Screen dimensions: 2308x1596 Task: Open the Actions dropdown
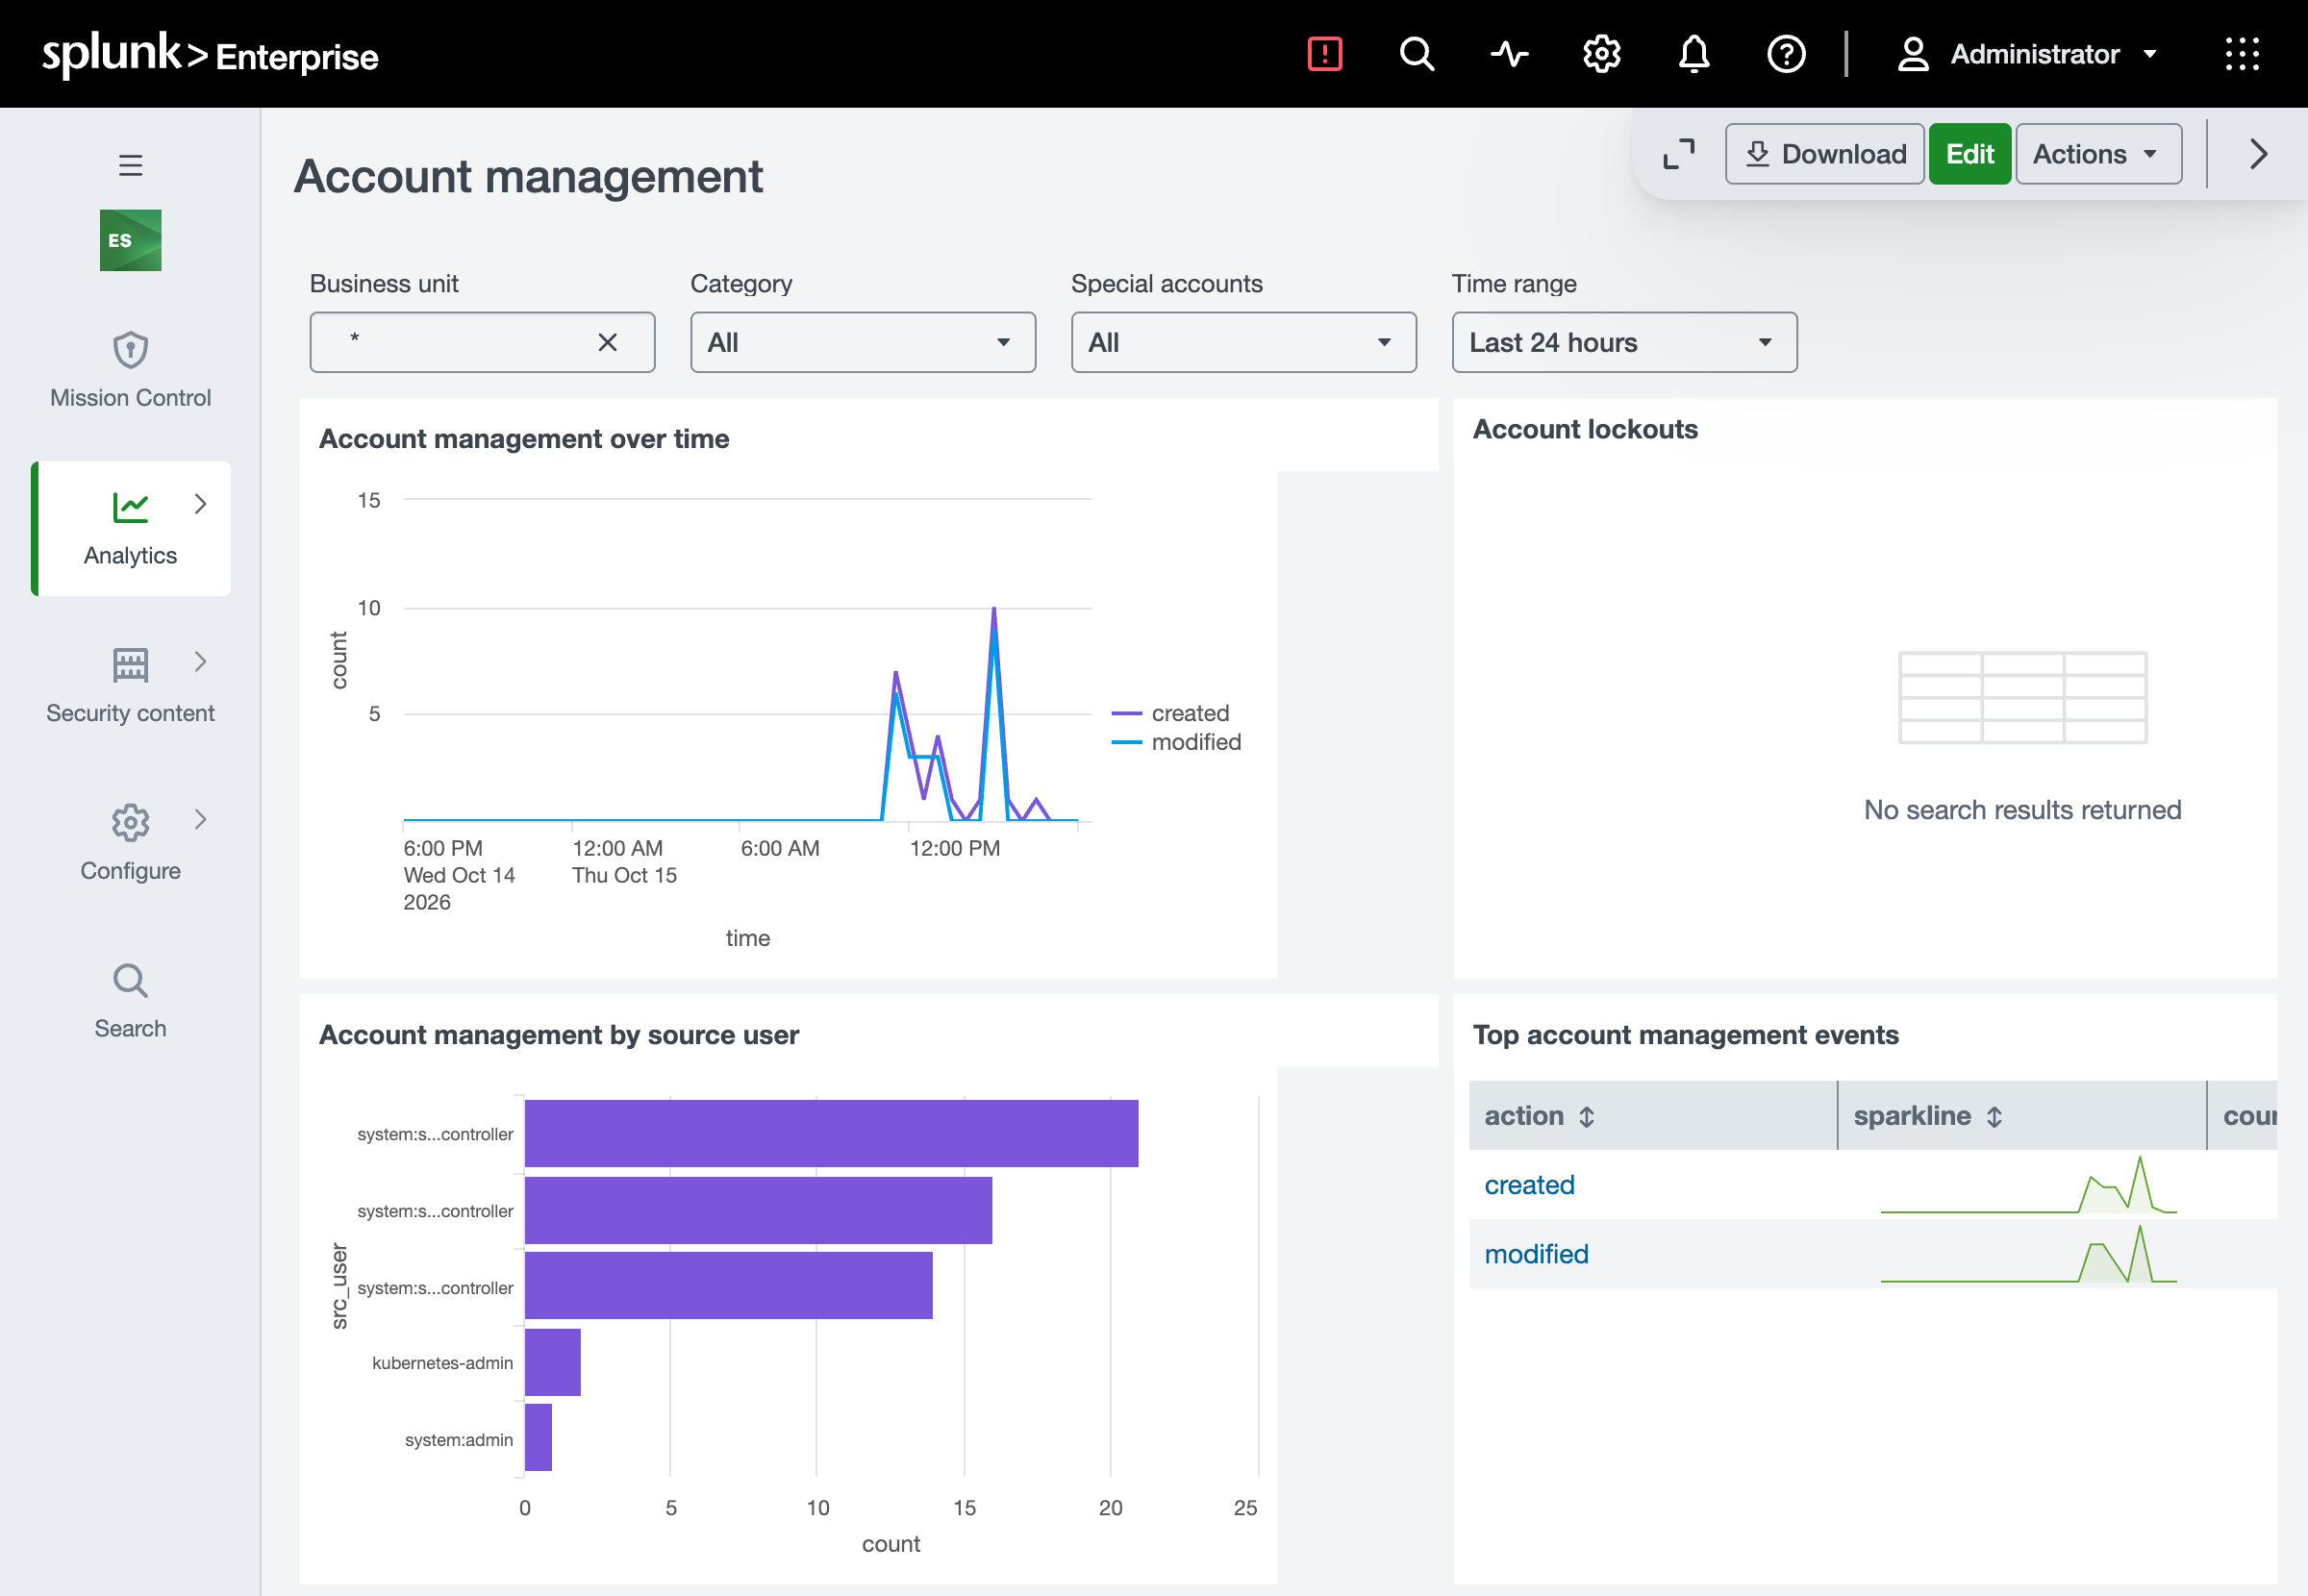[x=2098, y=154]
